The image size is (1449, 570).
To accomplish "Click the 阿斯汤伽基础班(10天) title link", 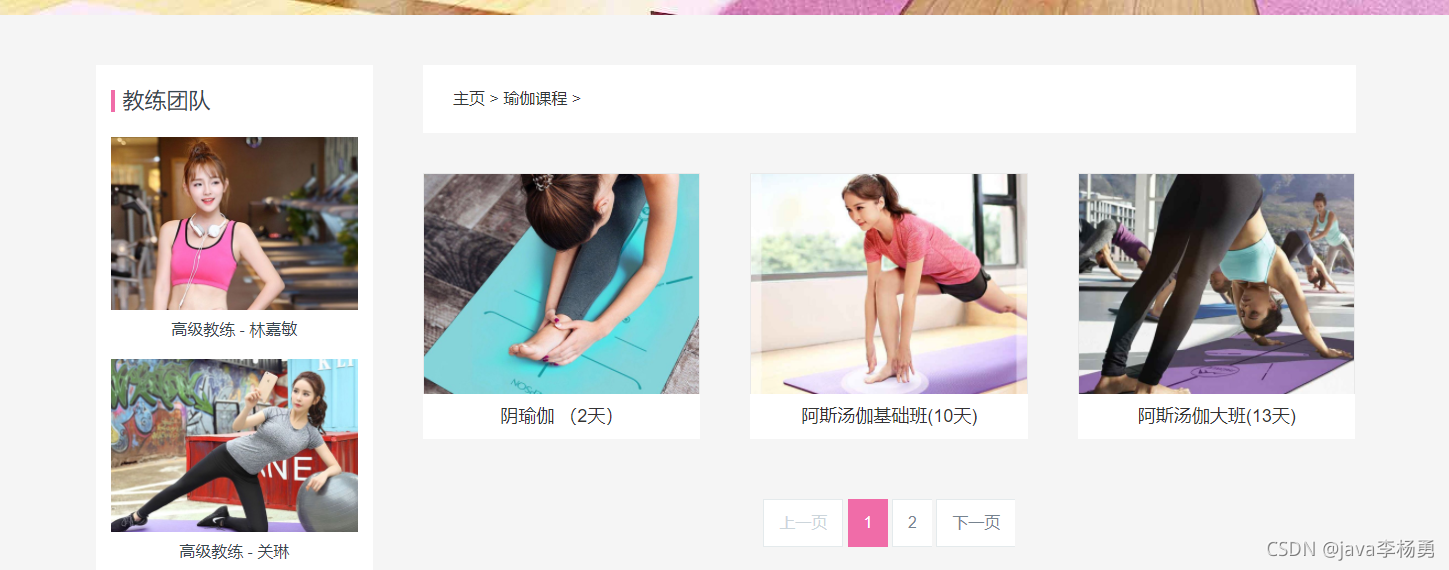I will [889, 416].
